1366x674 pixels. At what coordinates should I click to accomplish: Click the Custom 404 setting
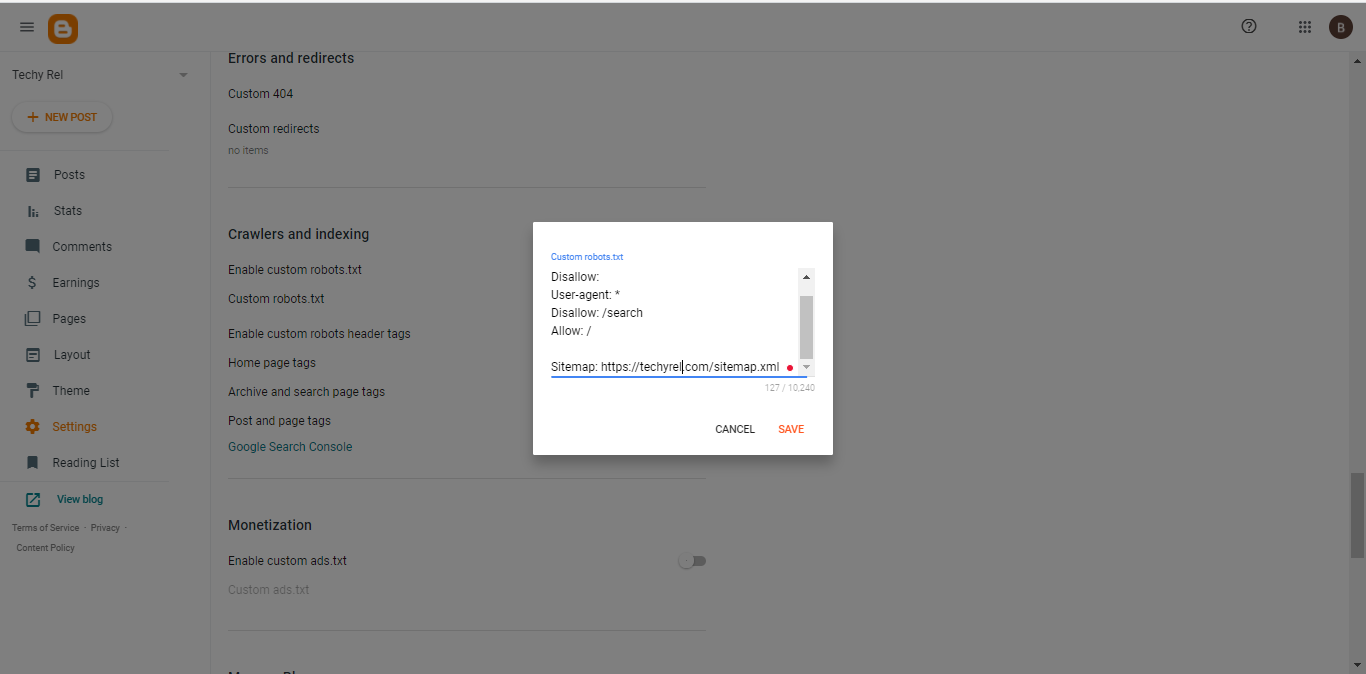(x=261, y=94)
